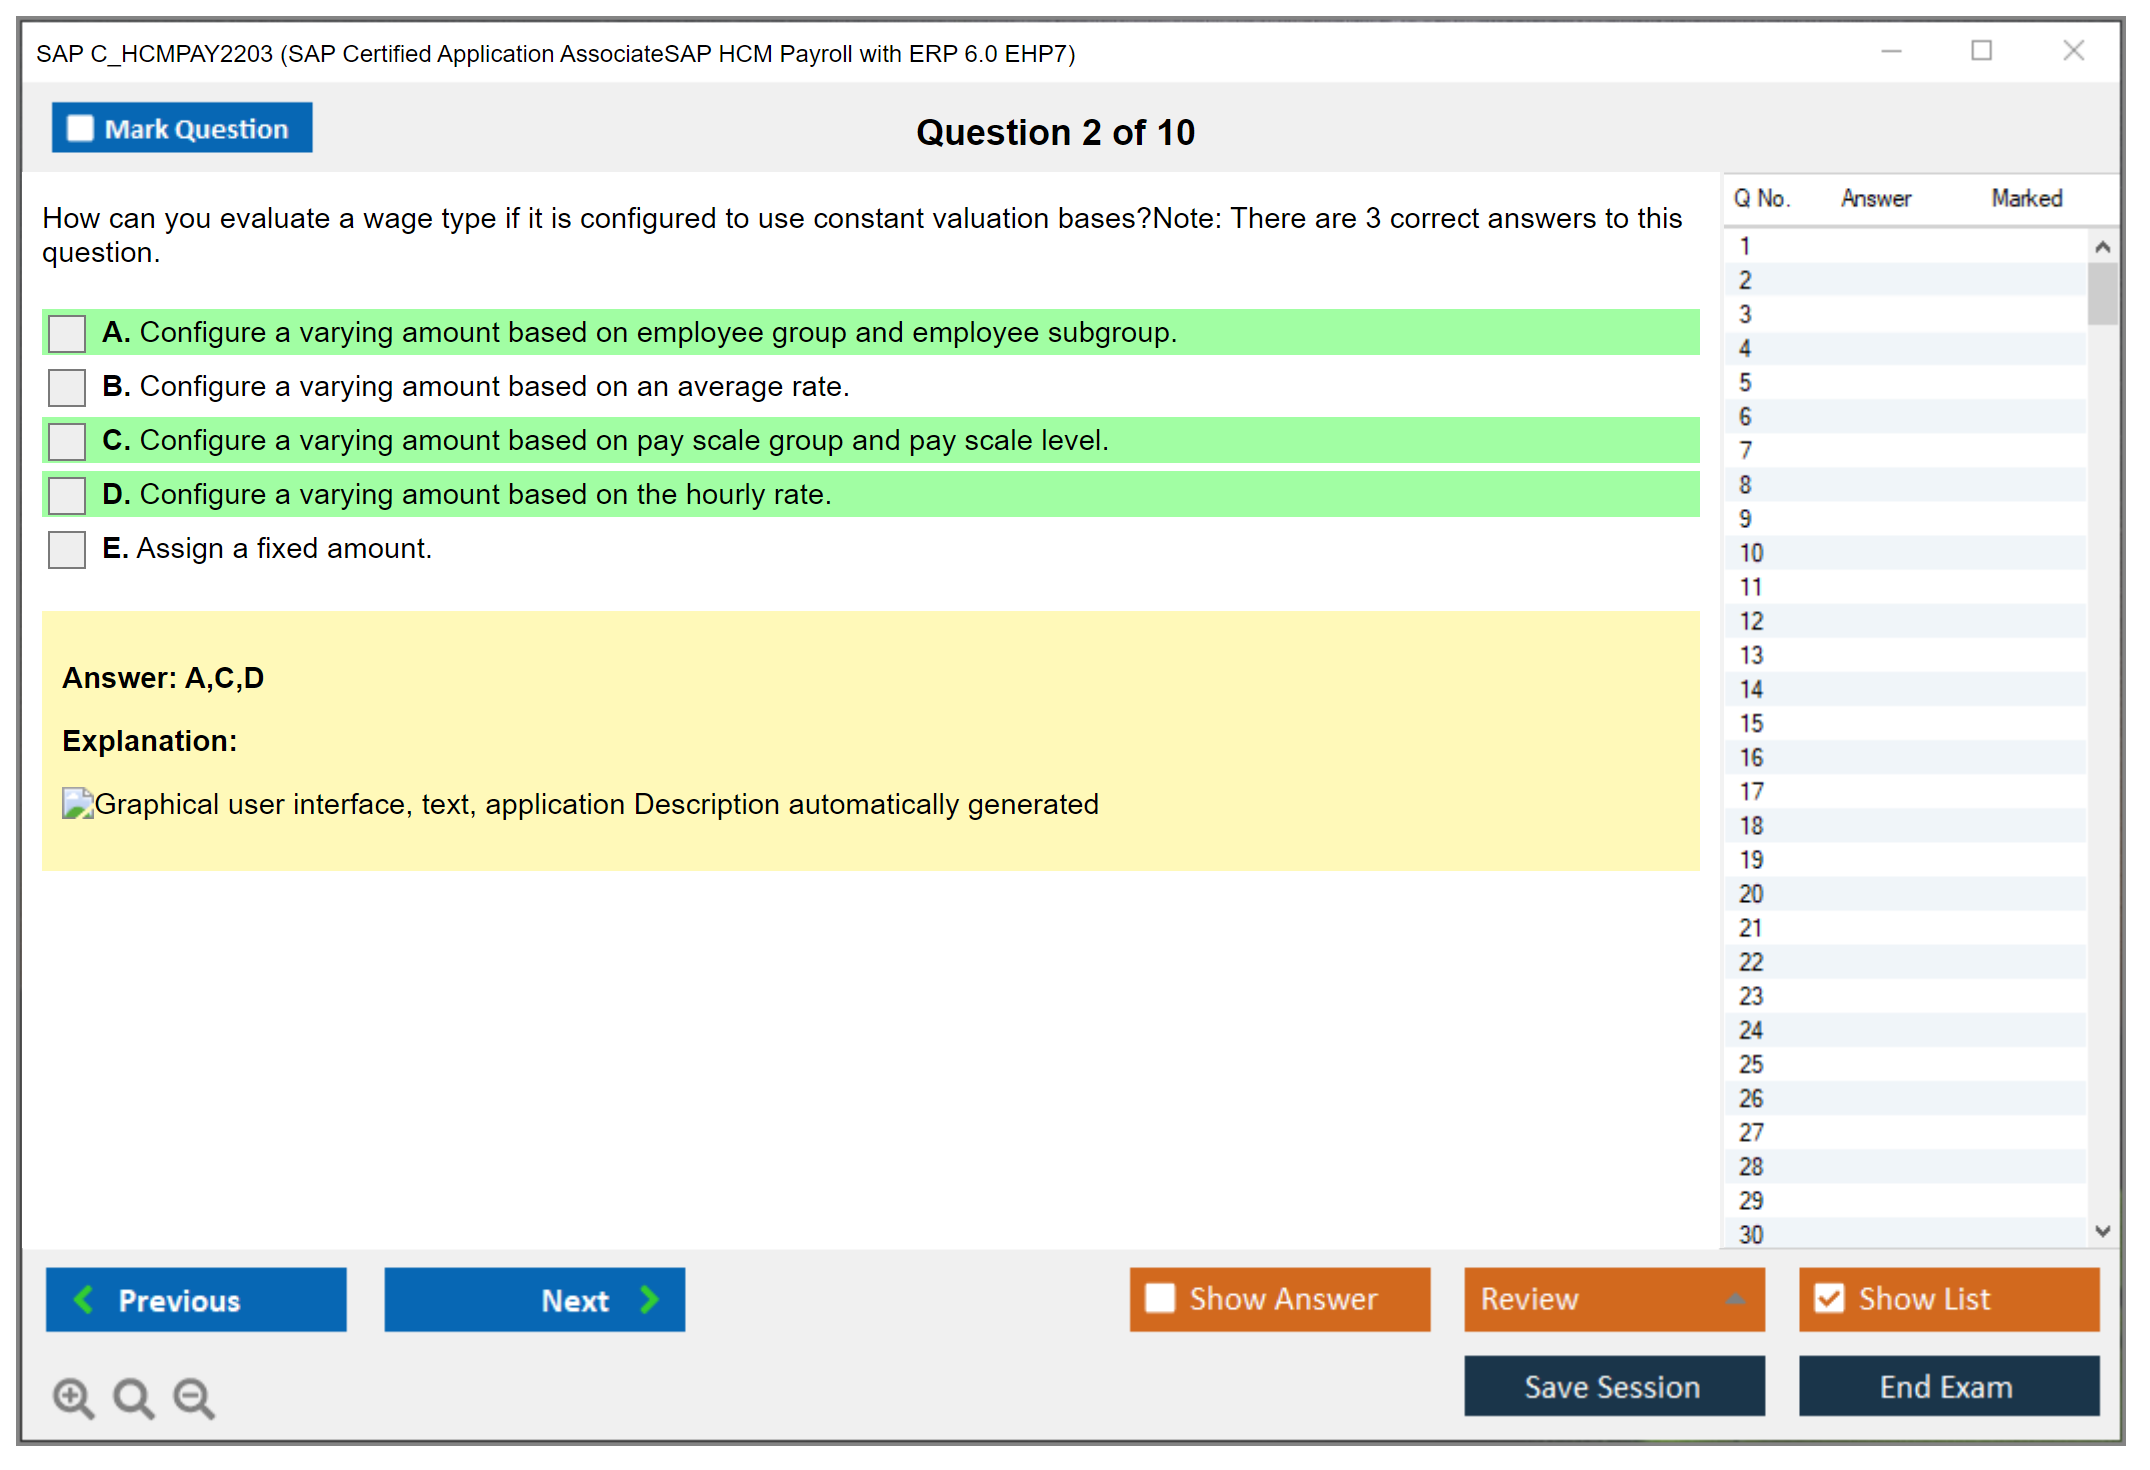2150x1470 pixels.
Task: Check answer option A checkbox
Action: coord(67,333)
